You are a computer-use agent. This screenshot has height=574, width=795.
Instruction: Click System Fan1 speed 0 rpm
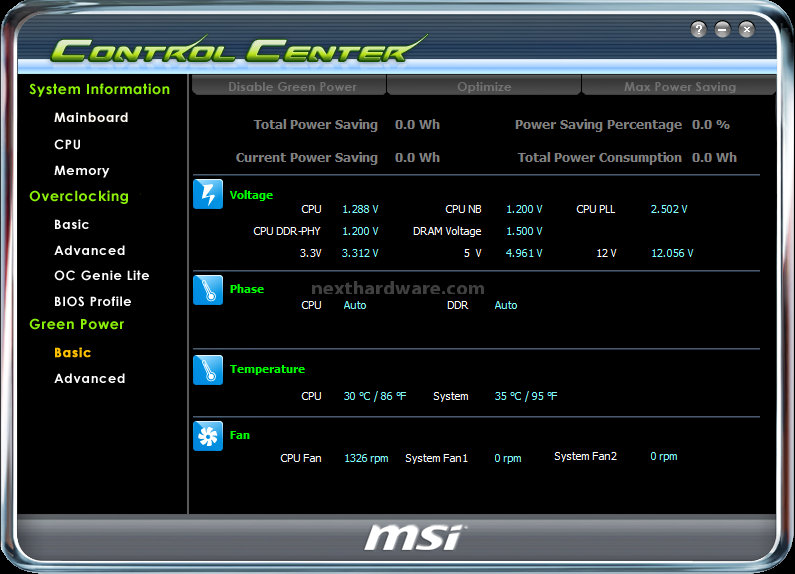tap(508, 458)
